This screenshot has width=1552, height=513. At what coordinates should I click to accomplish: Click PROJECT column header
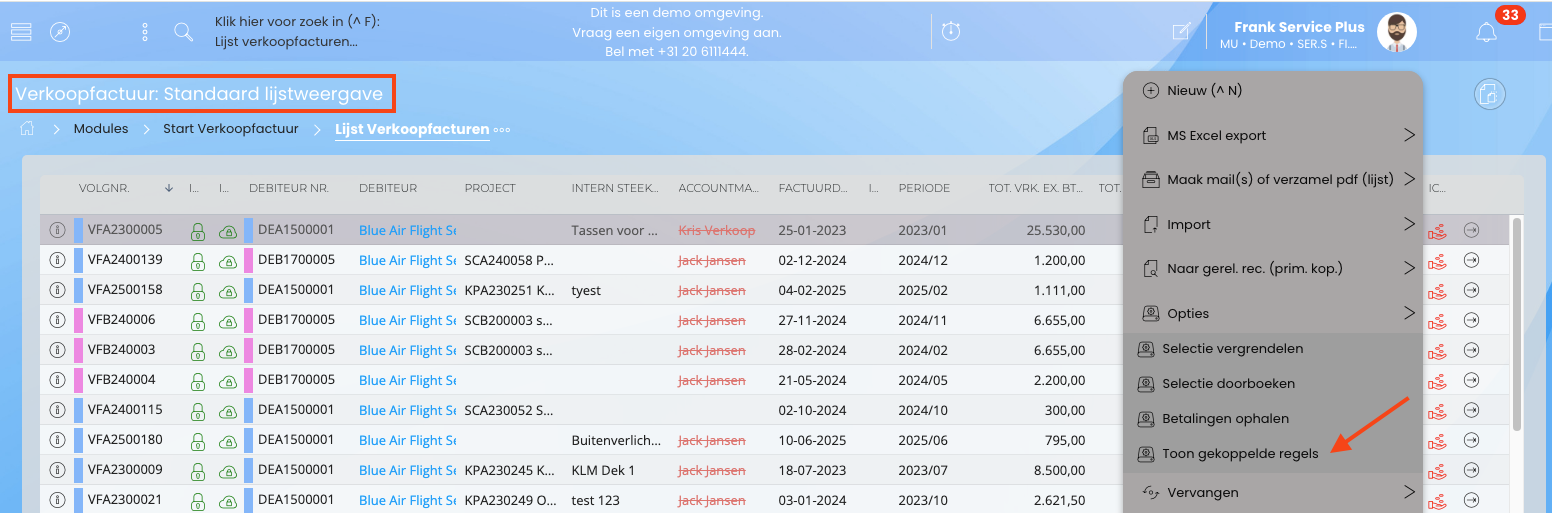coord(490,188)
